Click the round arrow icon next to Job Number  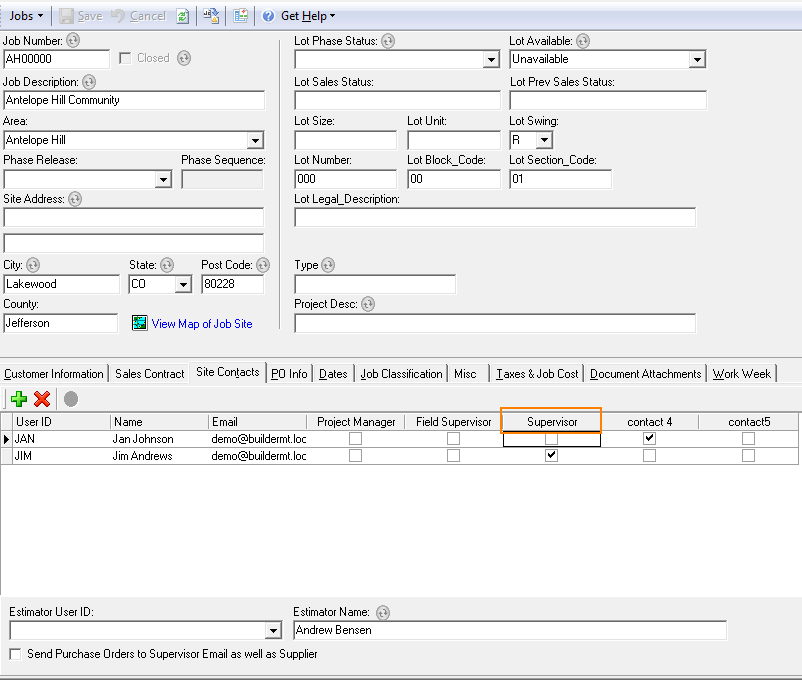tap(73, 41)
